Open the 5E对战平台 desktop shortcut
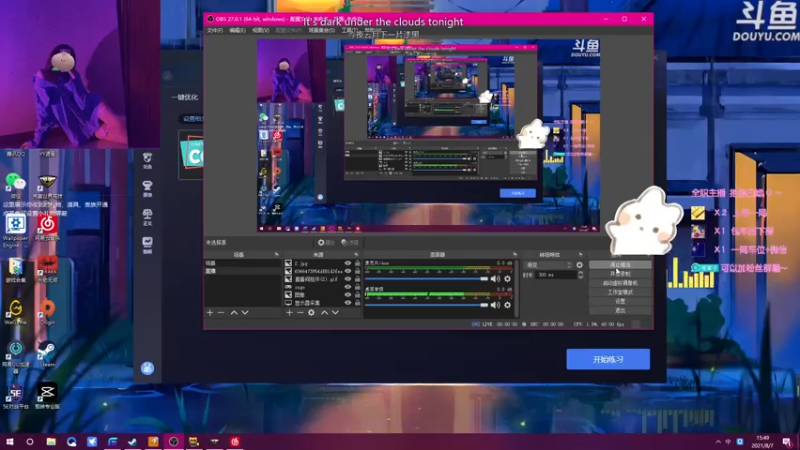 16,396
